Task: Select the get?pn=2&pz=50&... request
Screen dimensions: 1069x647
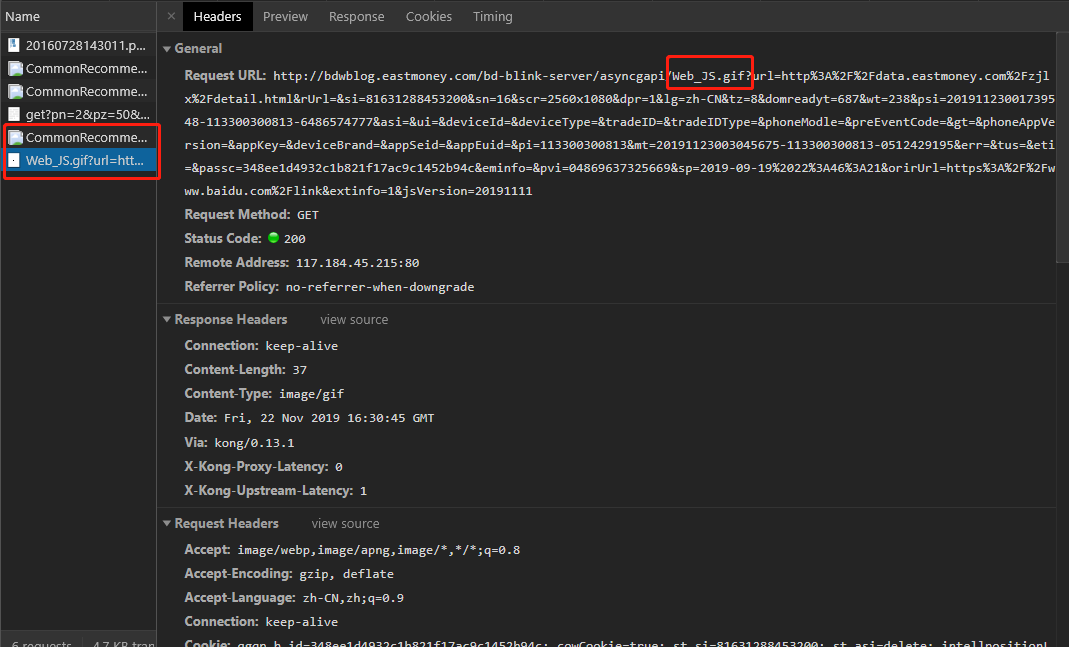Action: tap(78, 115)
